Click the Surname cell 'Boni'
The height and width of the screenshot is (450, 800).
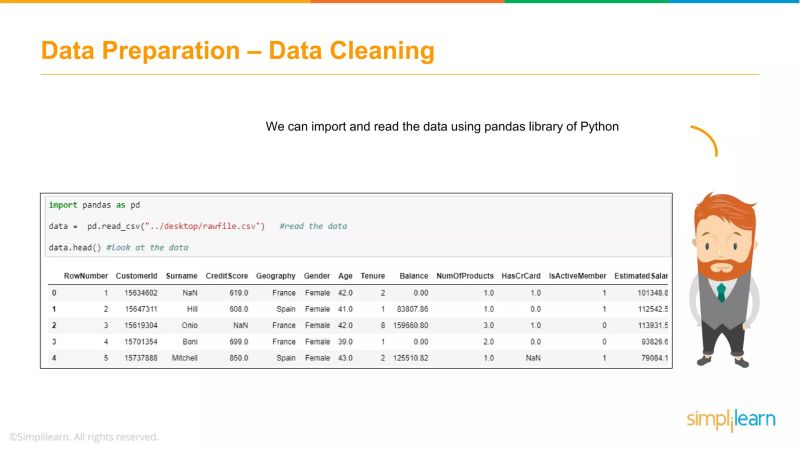[190, 342]
